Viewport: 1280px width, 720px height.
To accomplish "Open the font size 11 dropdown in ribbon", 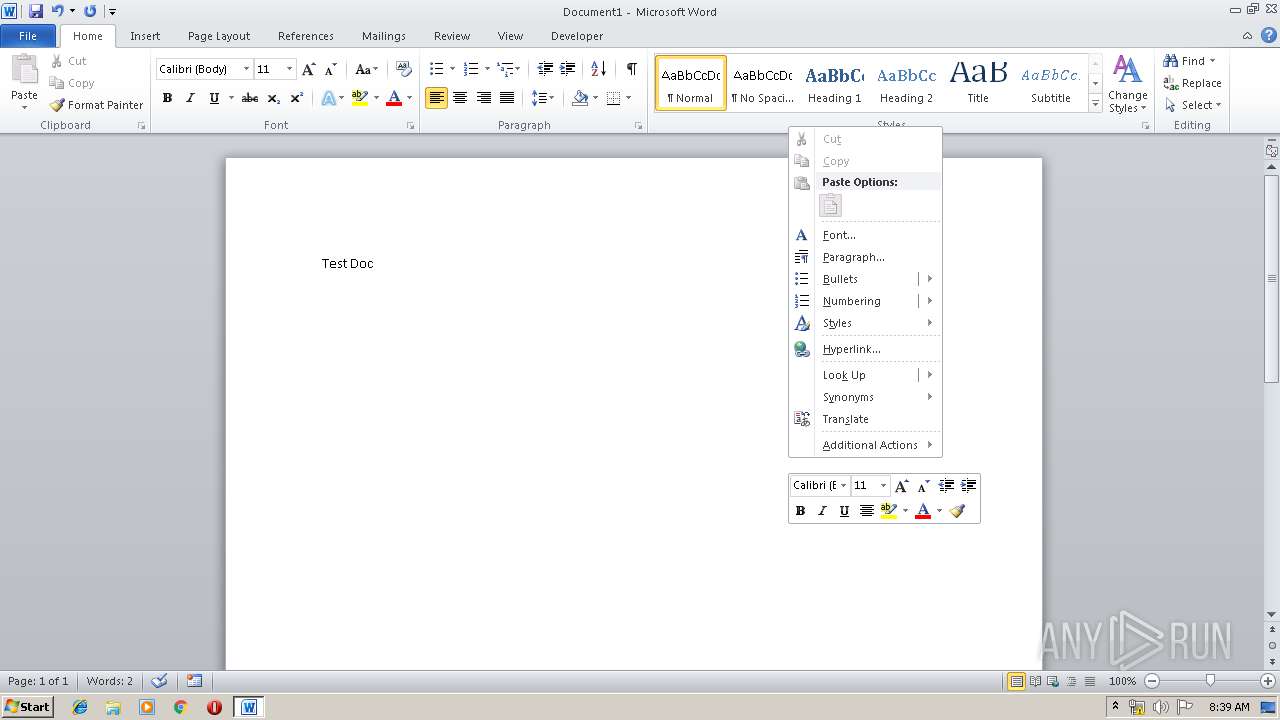I will (x=290, y=69).
